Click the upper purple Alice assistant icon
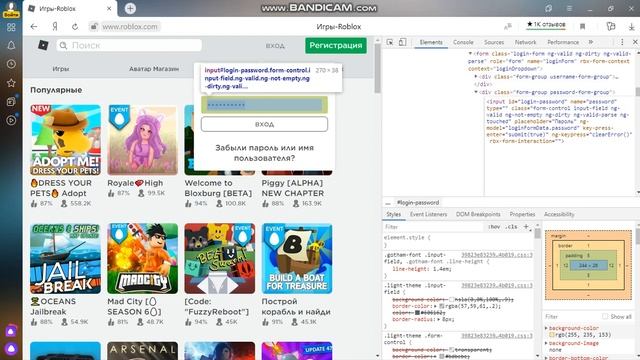 [x=11, y=331]
